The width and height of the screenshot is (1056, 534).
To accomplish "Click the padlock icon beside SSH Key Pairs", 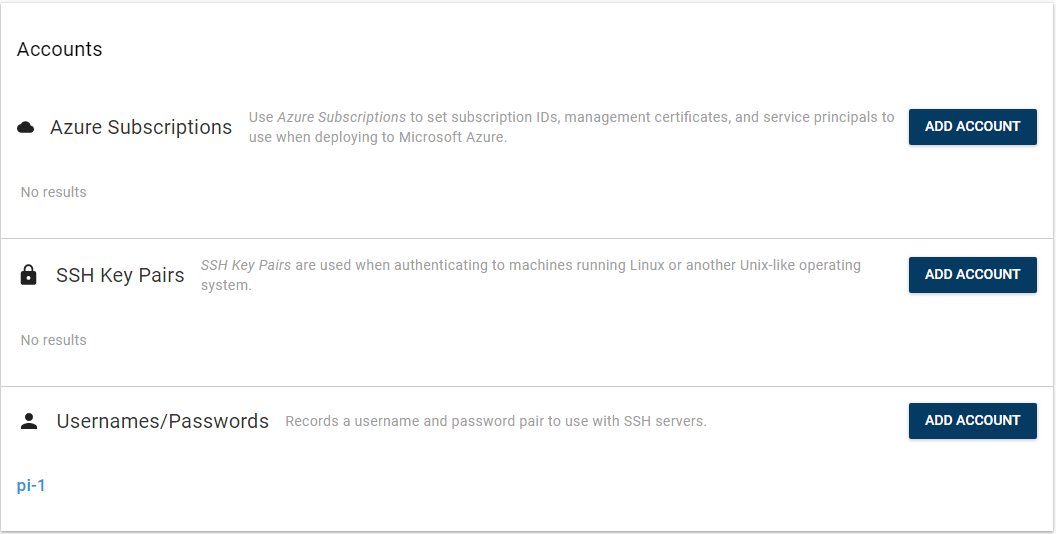I will tap(29, 275).
